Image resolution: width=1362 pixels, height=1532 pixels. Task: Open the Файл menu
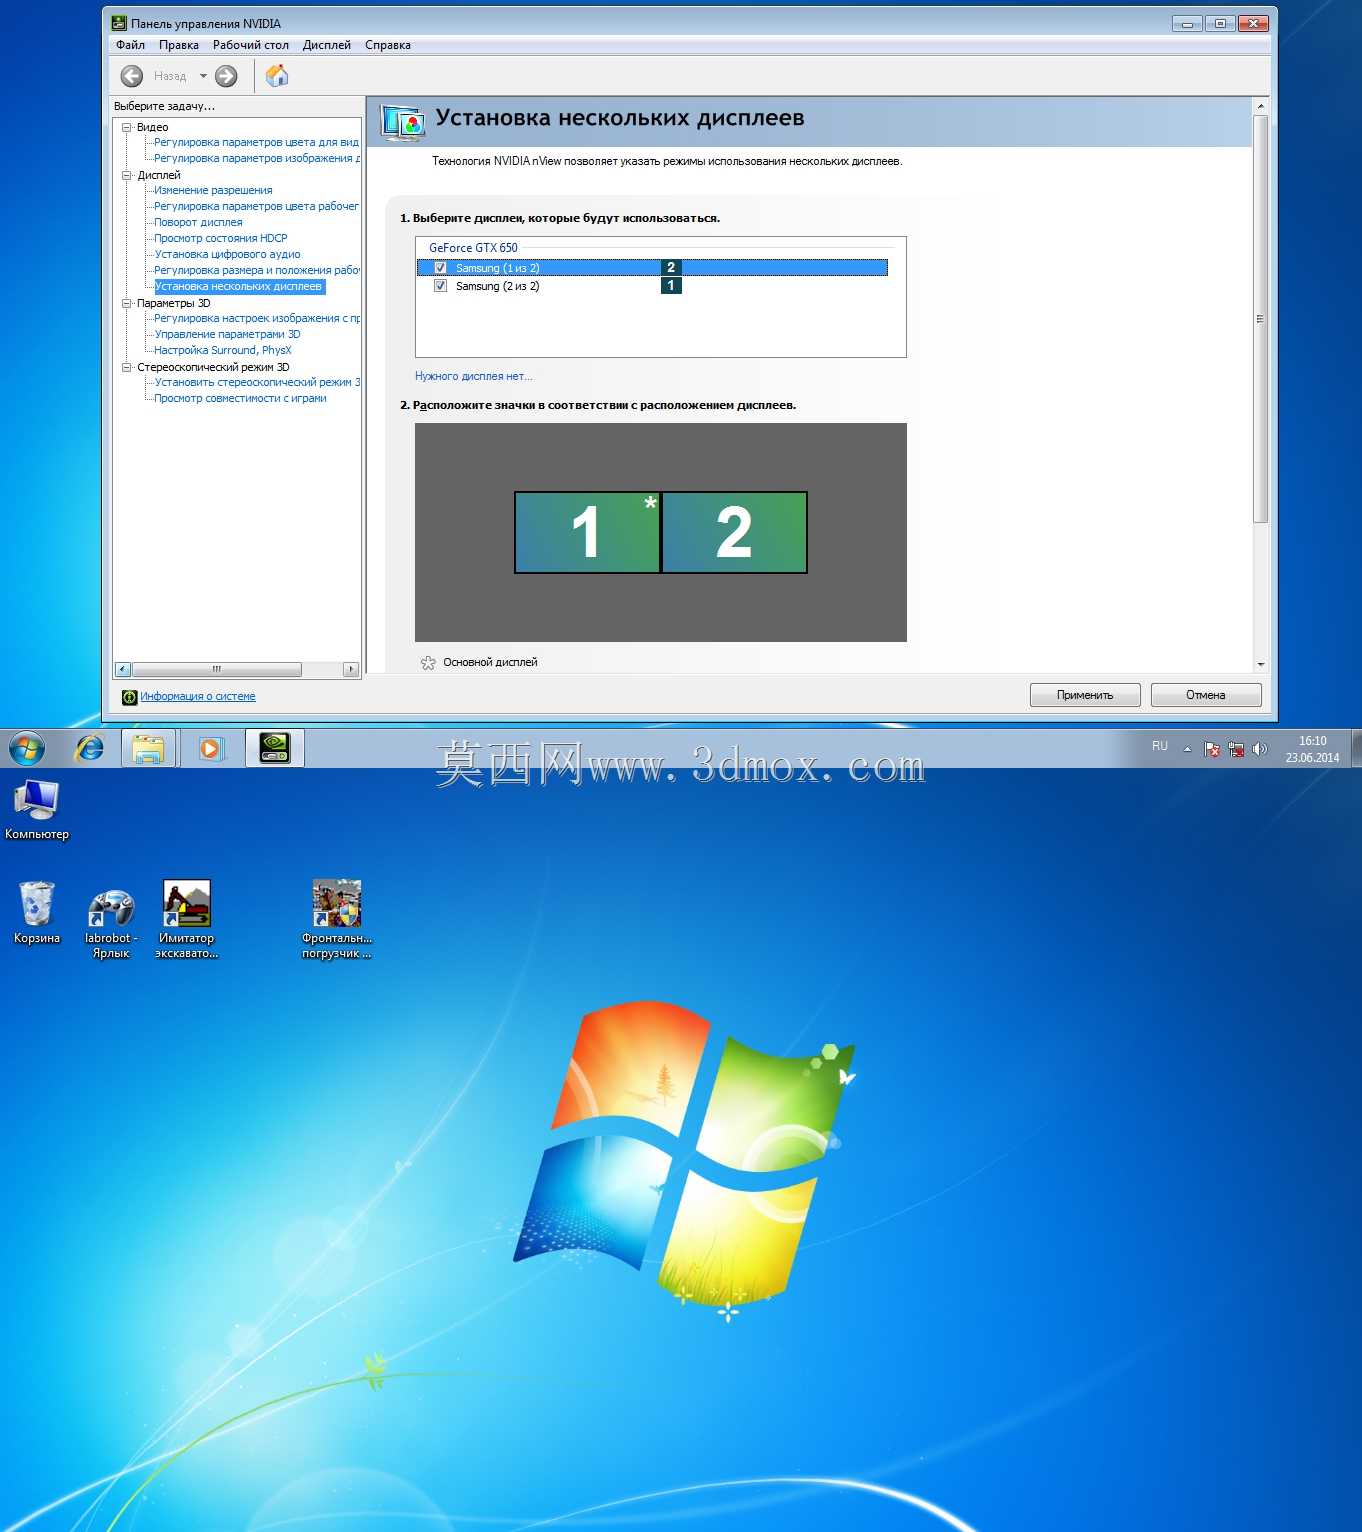coord(130,45)
